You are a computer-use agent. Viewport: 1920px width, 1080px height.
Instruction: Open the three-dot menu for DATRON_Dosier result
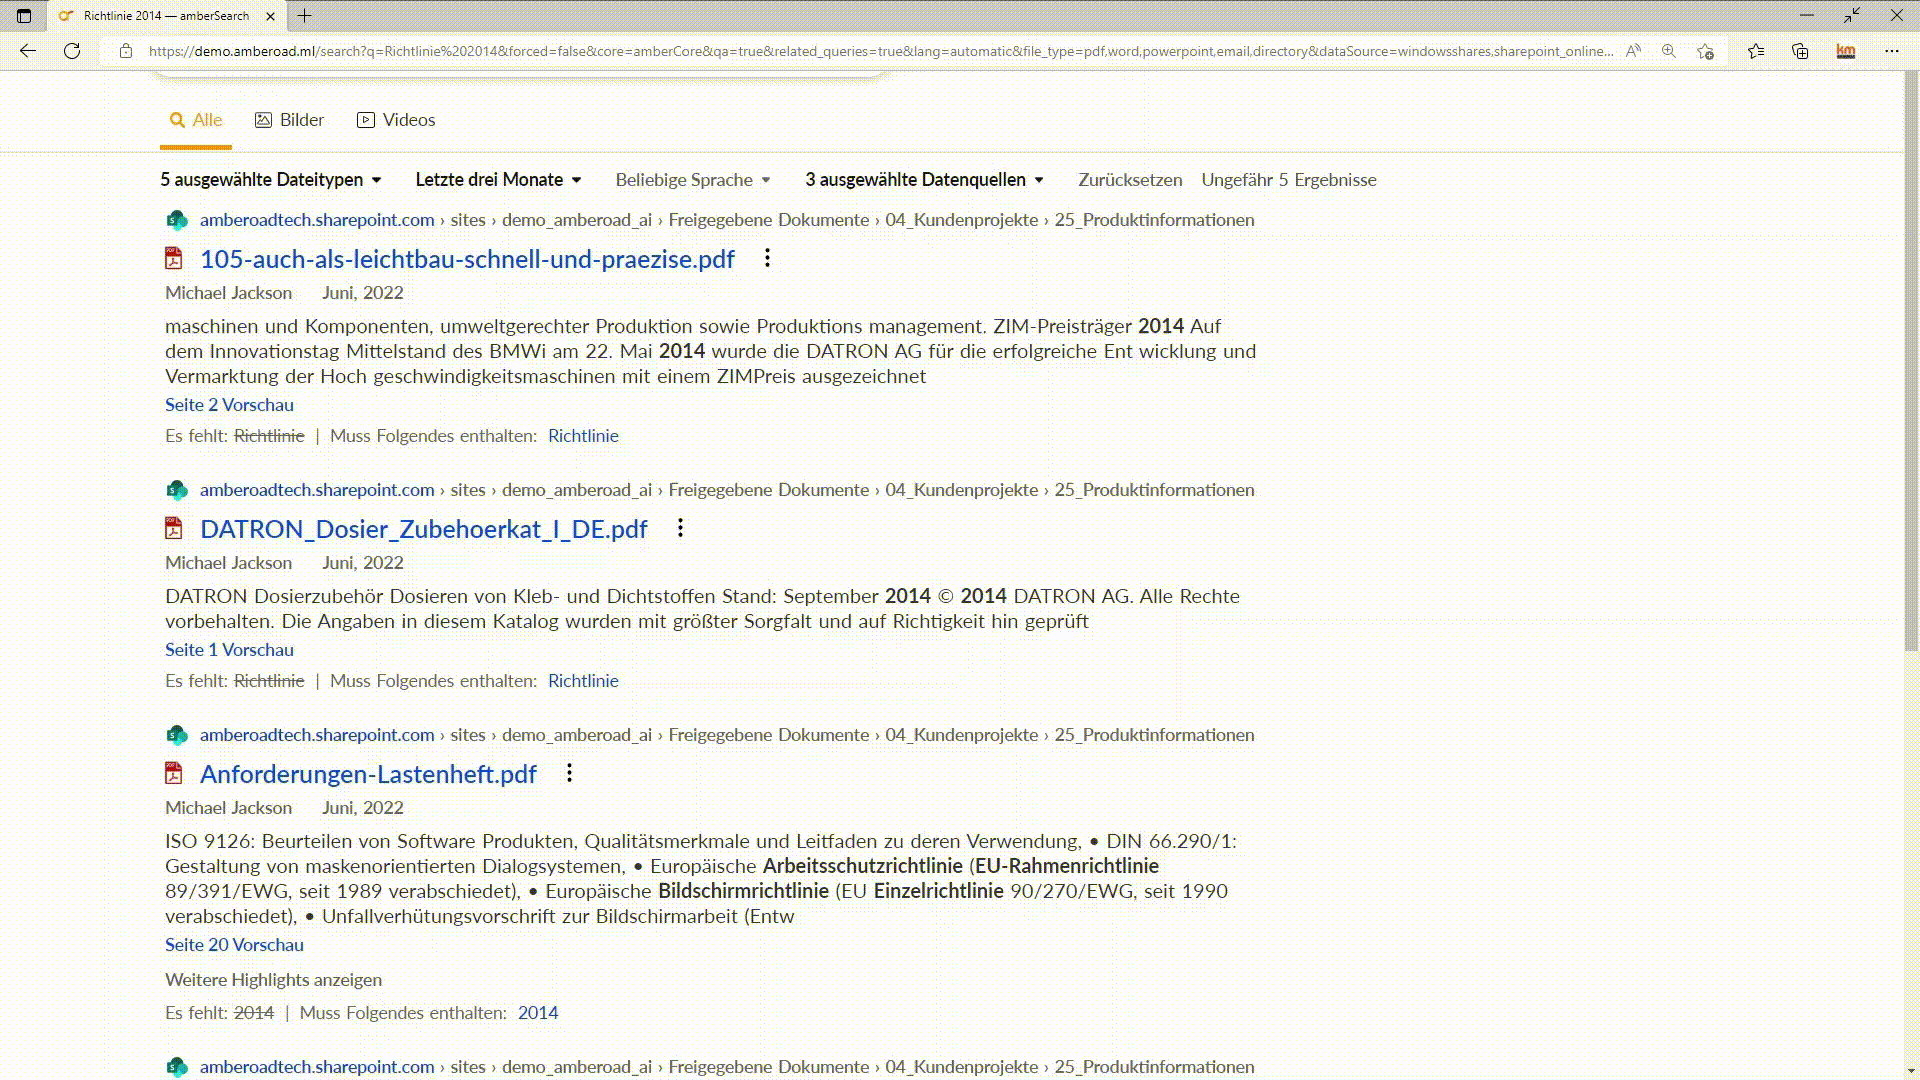point(680,528)
